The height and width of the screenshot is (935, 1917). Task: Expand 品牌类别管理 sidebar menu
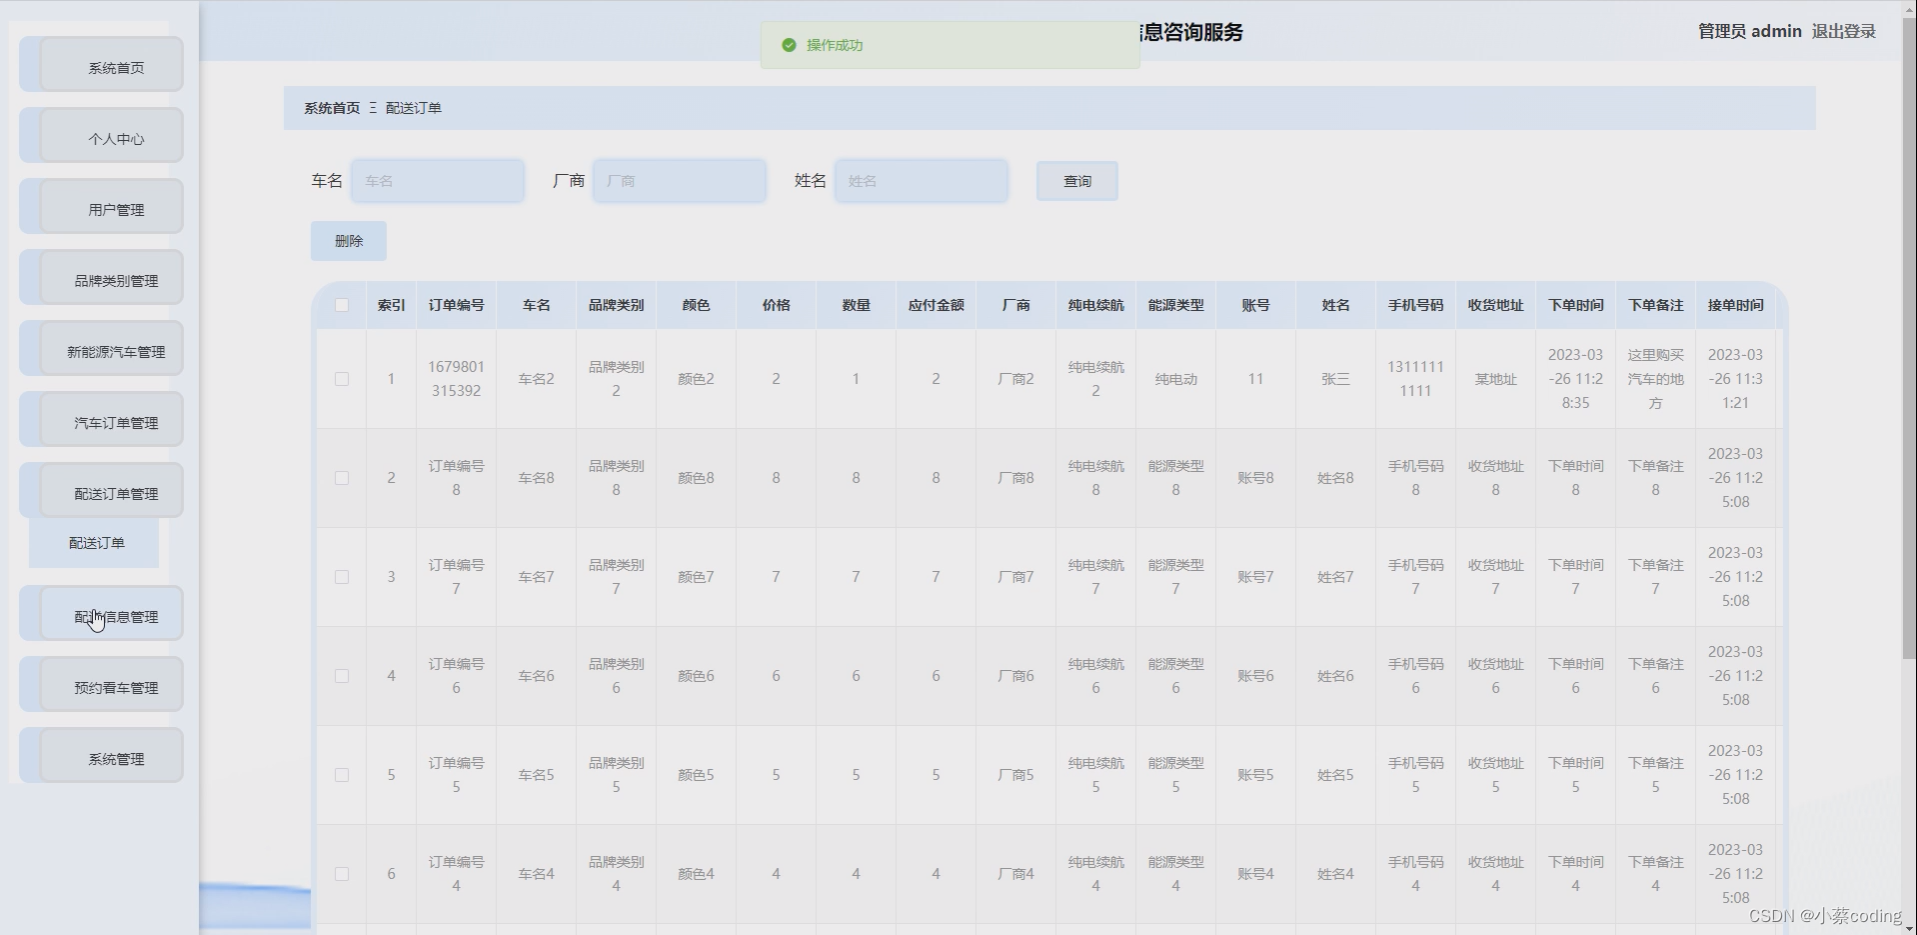111,279
